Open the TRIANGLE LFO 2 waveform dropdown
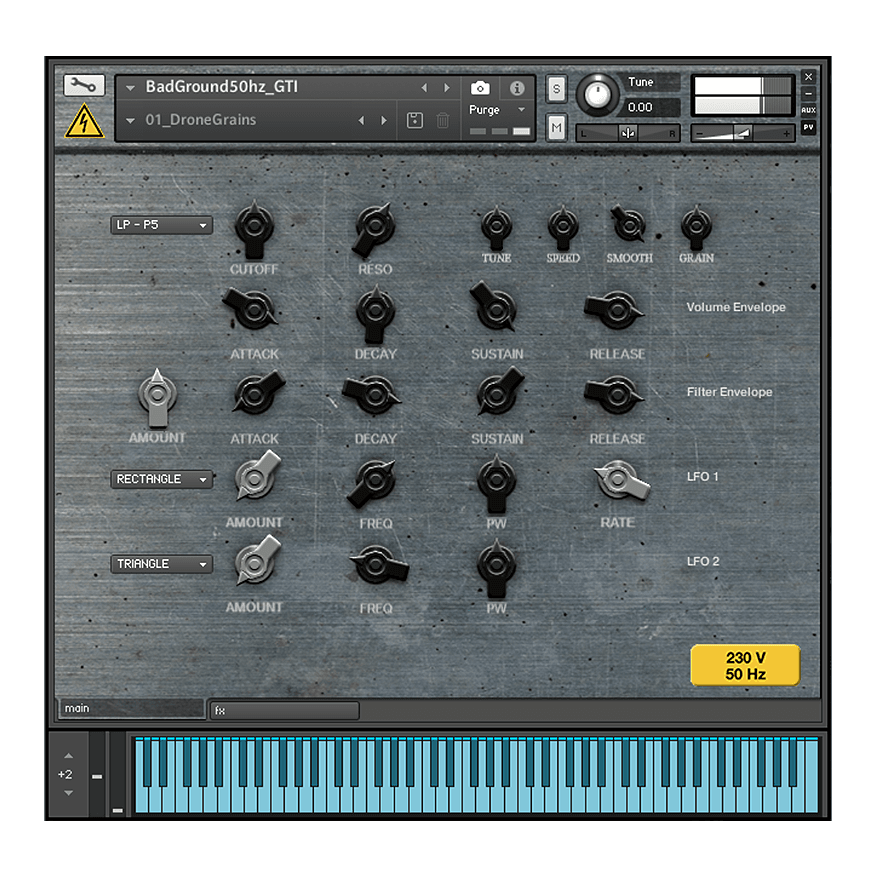 [x=161, y=564]
